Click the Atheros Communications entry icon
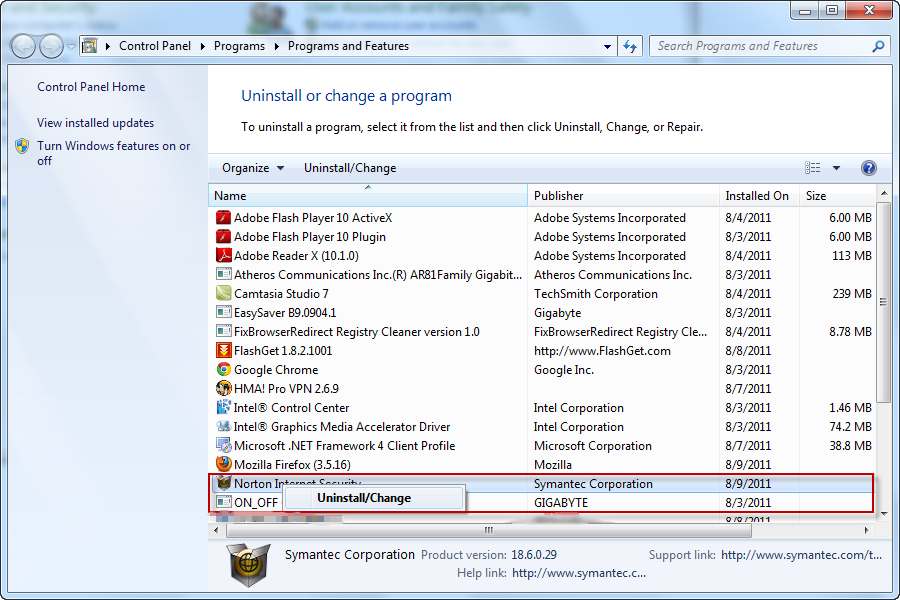The image size is (900, 600). coord(223,274)
